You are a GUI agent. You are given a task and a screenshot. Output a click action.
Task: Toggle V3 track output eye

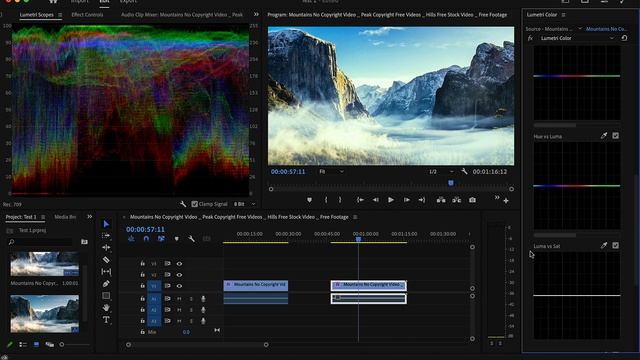coord(179,264)
